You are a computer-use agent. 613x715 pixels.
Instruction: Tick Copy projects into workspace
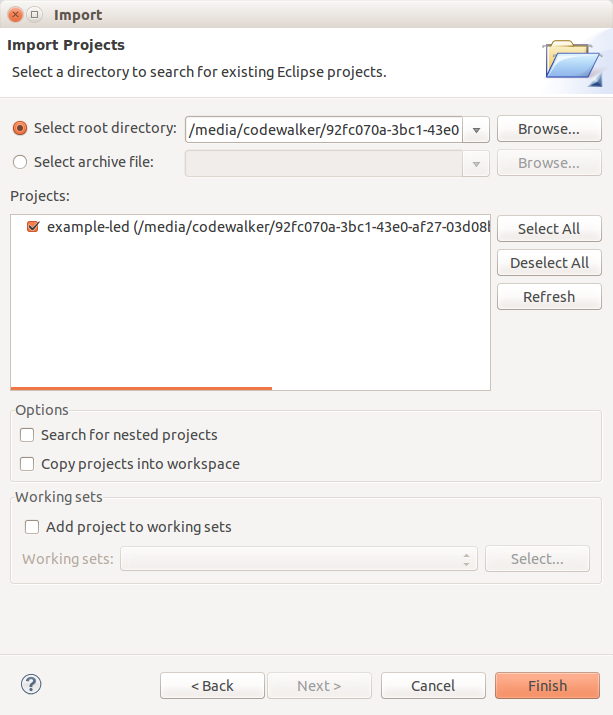[28, 464]
